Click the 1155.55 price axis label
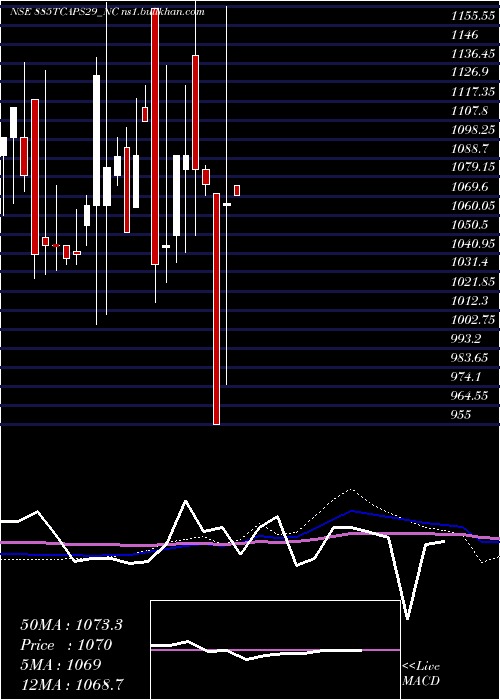 [473, 16]
